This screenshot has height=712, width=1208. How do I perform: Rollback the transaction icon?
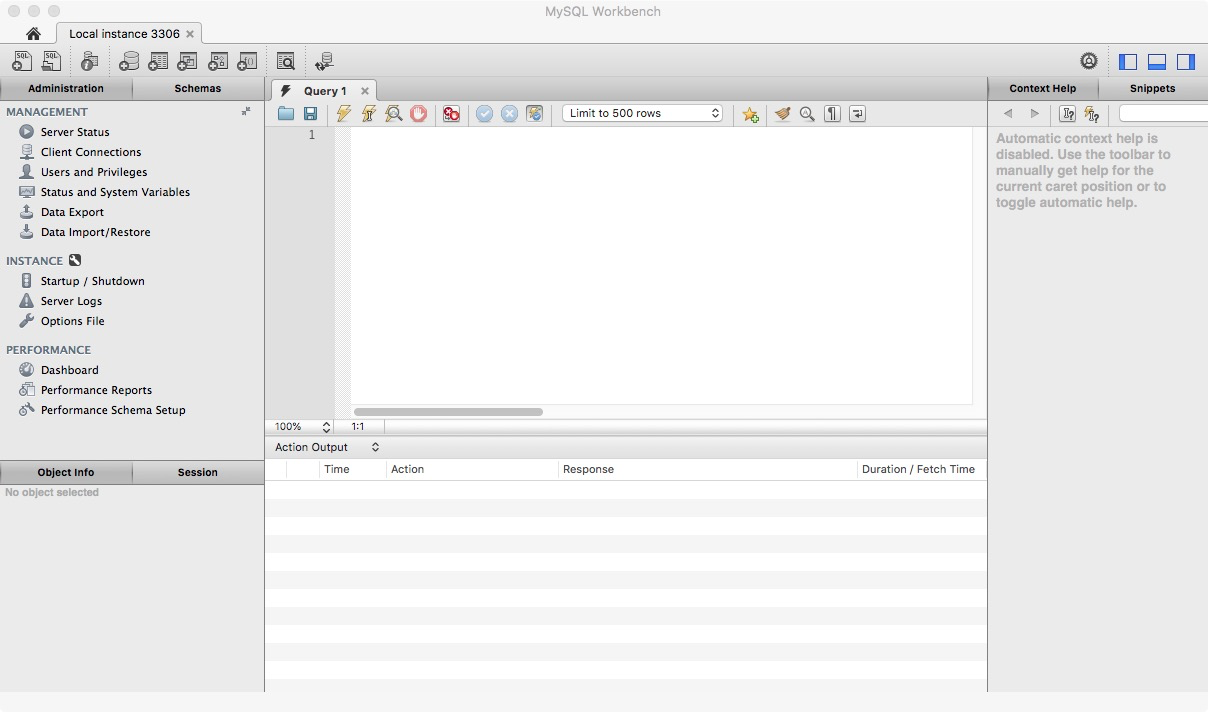pos(510,114)
